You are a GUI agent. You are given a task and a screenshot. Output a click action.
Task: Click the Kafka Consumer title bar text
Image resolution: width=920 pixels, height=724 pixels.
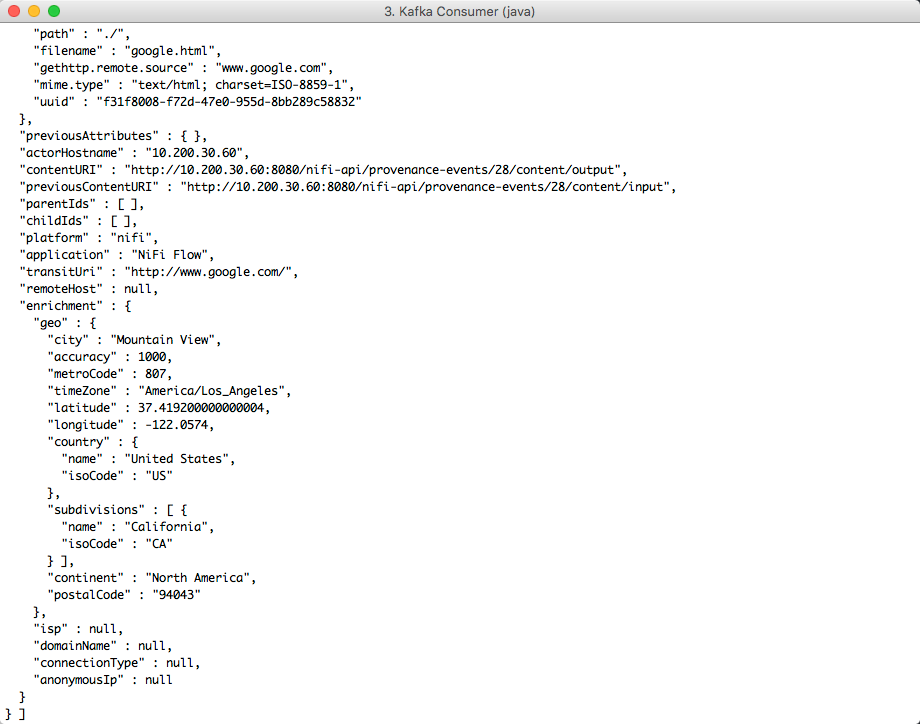click(460, 11)
